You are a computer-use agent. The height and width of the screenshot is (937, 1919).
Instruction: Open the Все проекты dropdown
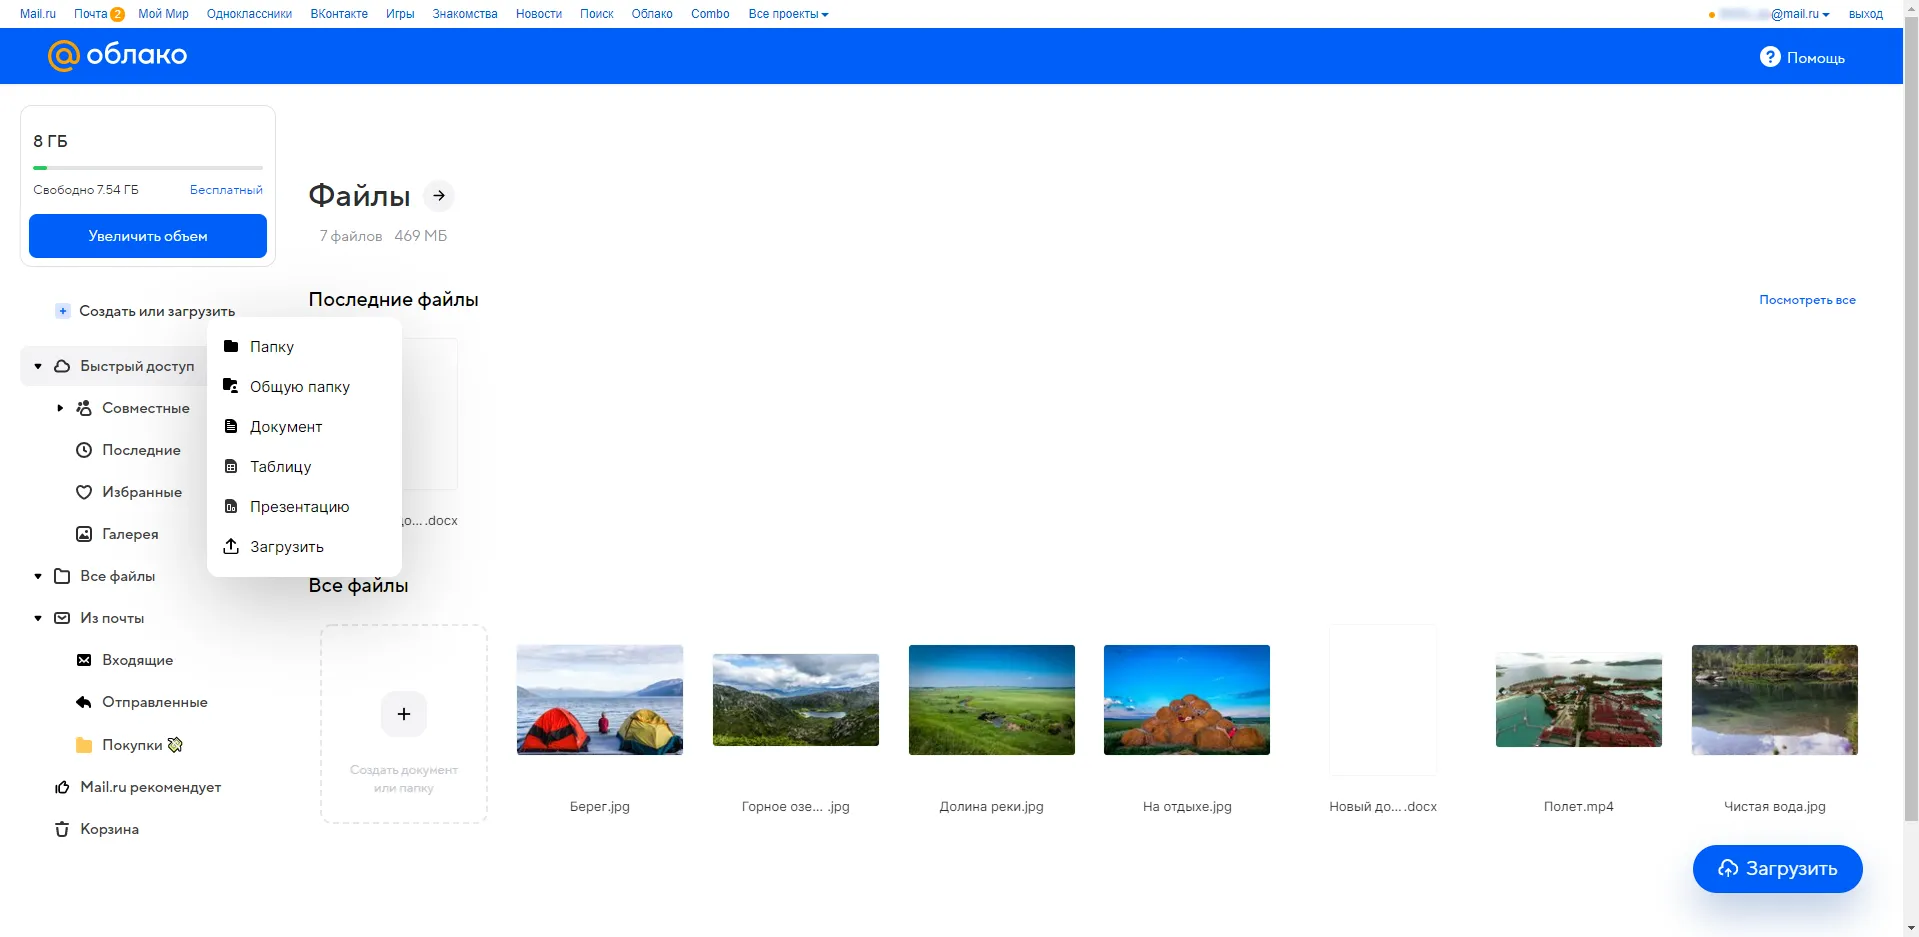[788, 14]
